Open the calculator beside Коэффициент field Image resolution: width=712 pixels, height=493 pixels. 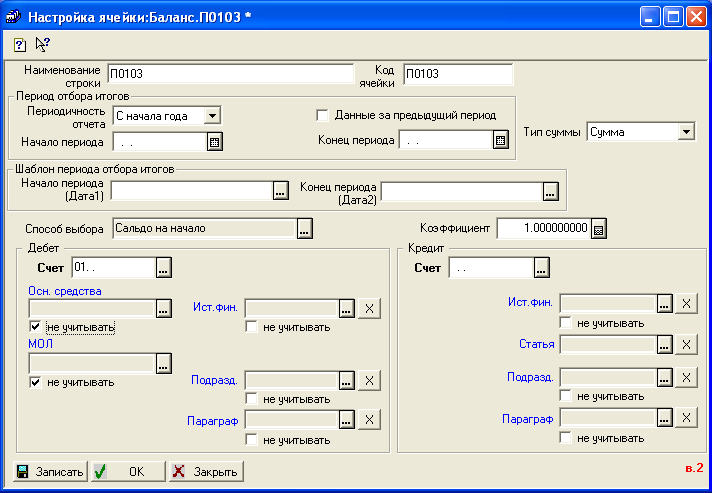[x=598, y=229]
